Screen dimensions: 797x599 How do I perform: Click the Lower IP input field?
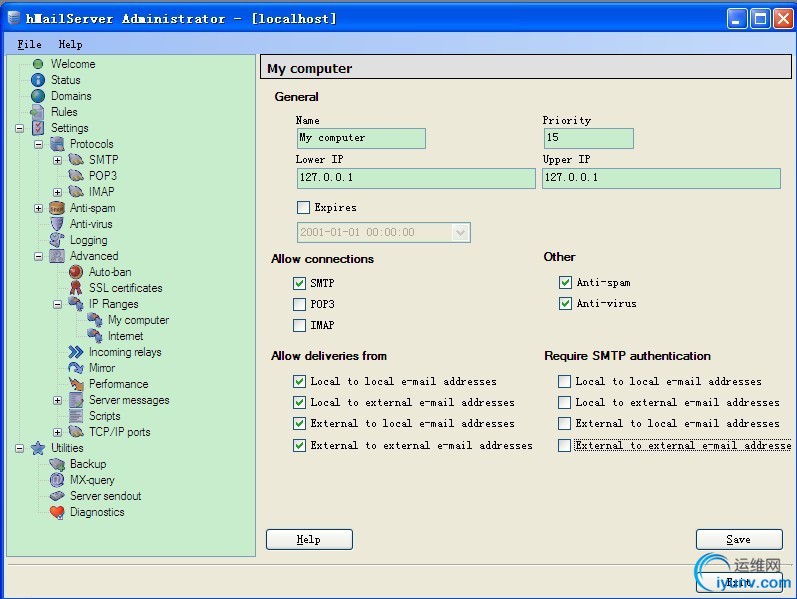click(x=416, y=178)
